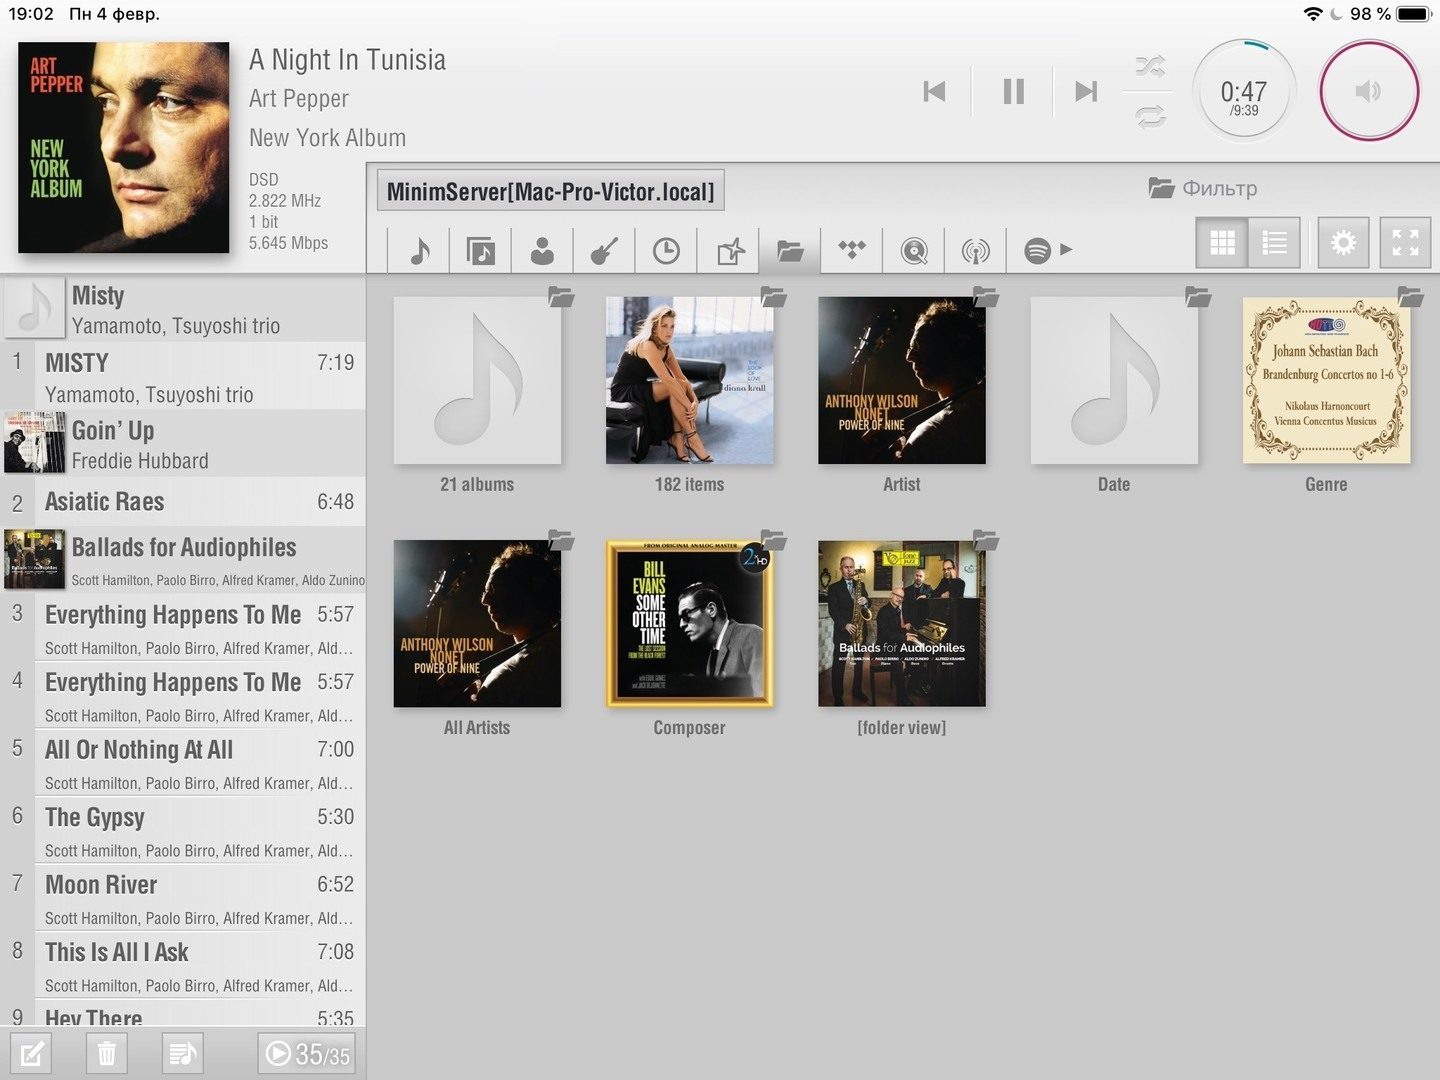Click the trash icon to clear playlist
1440x1080 pixels.
[107, 1053]
